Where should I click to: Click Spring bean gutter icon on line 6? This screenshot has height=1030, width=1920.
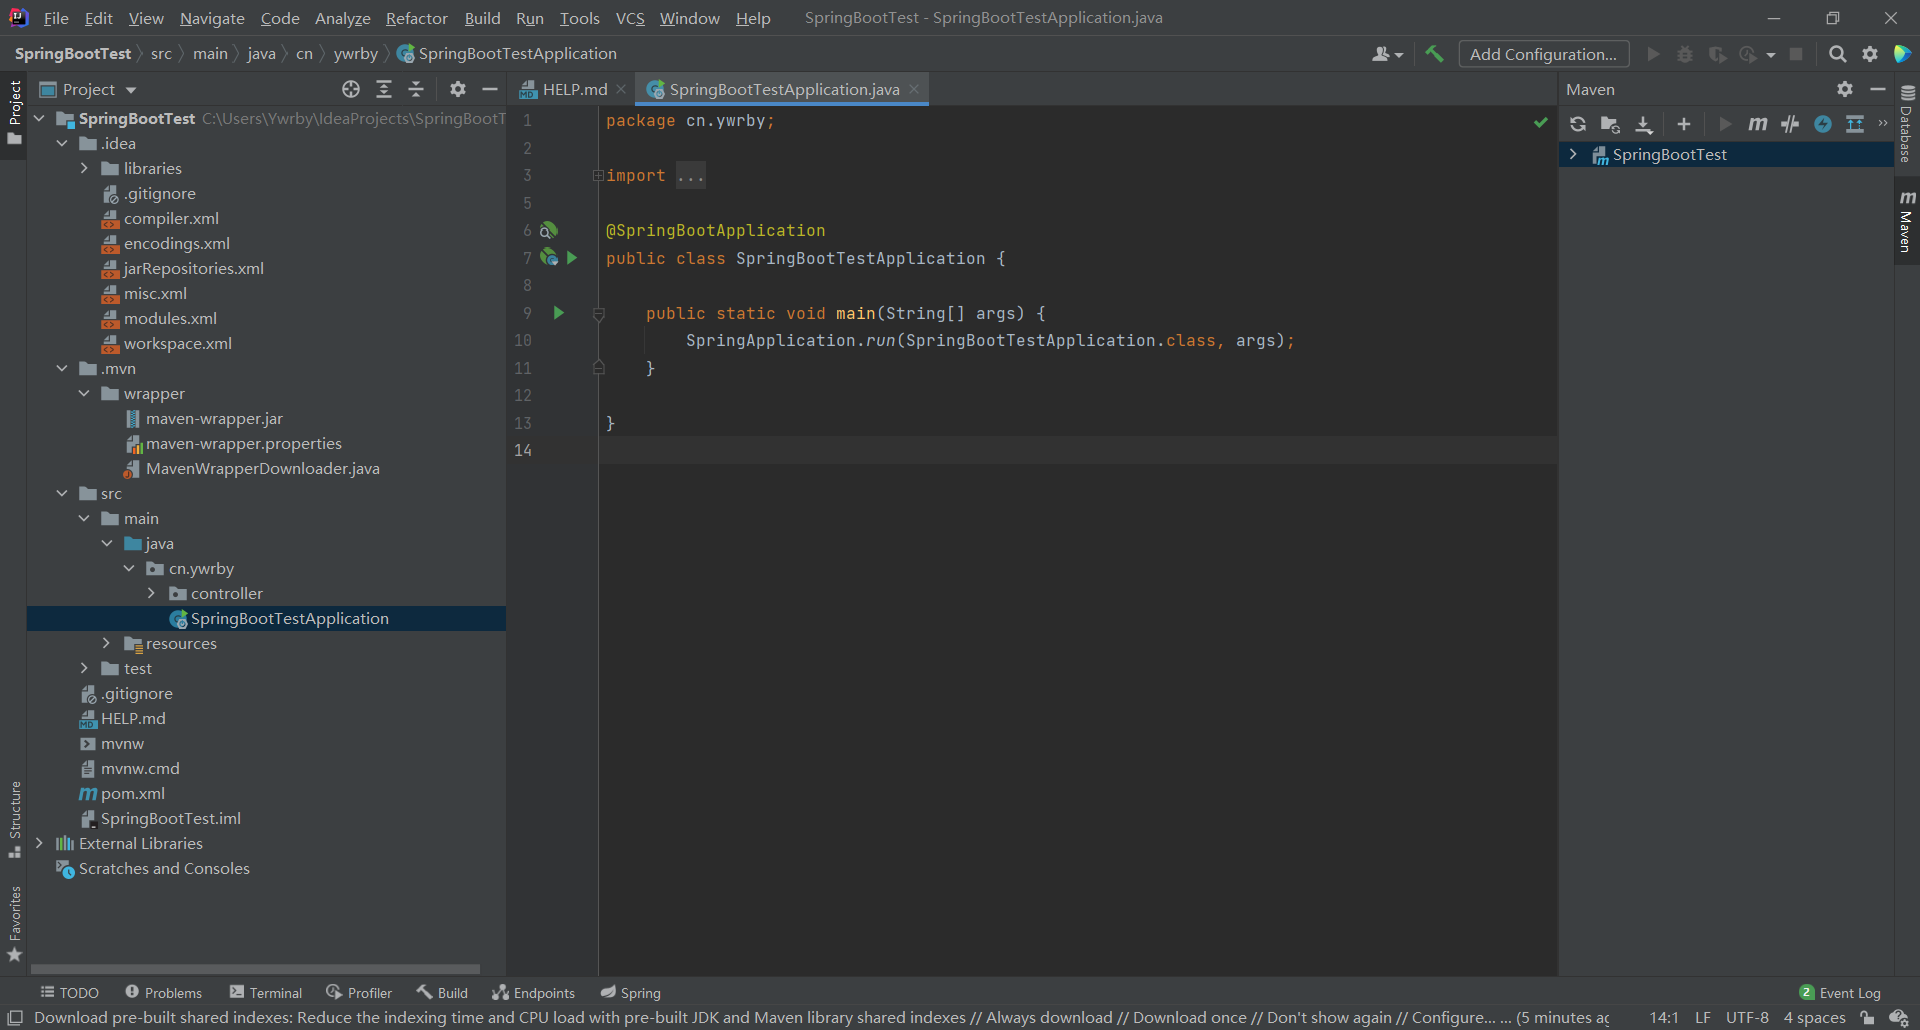point(549,230)
